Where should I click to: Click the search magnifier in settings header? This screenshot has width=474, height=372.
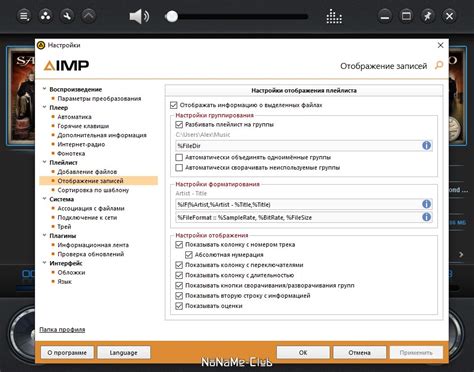point(439,65)
